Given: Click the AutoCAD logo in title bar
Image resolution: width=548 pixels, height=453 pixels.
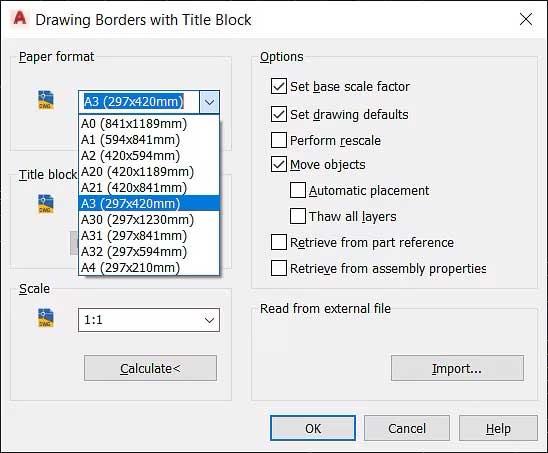Looking at the screenshot, I should pos(20,18).
